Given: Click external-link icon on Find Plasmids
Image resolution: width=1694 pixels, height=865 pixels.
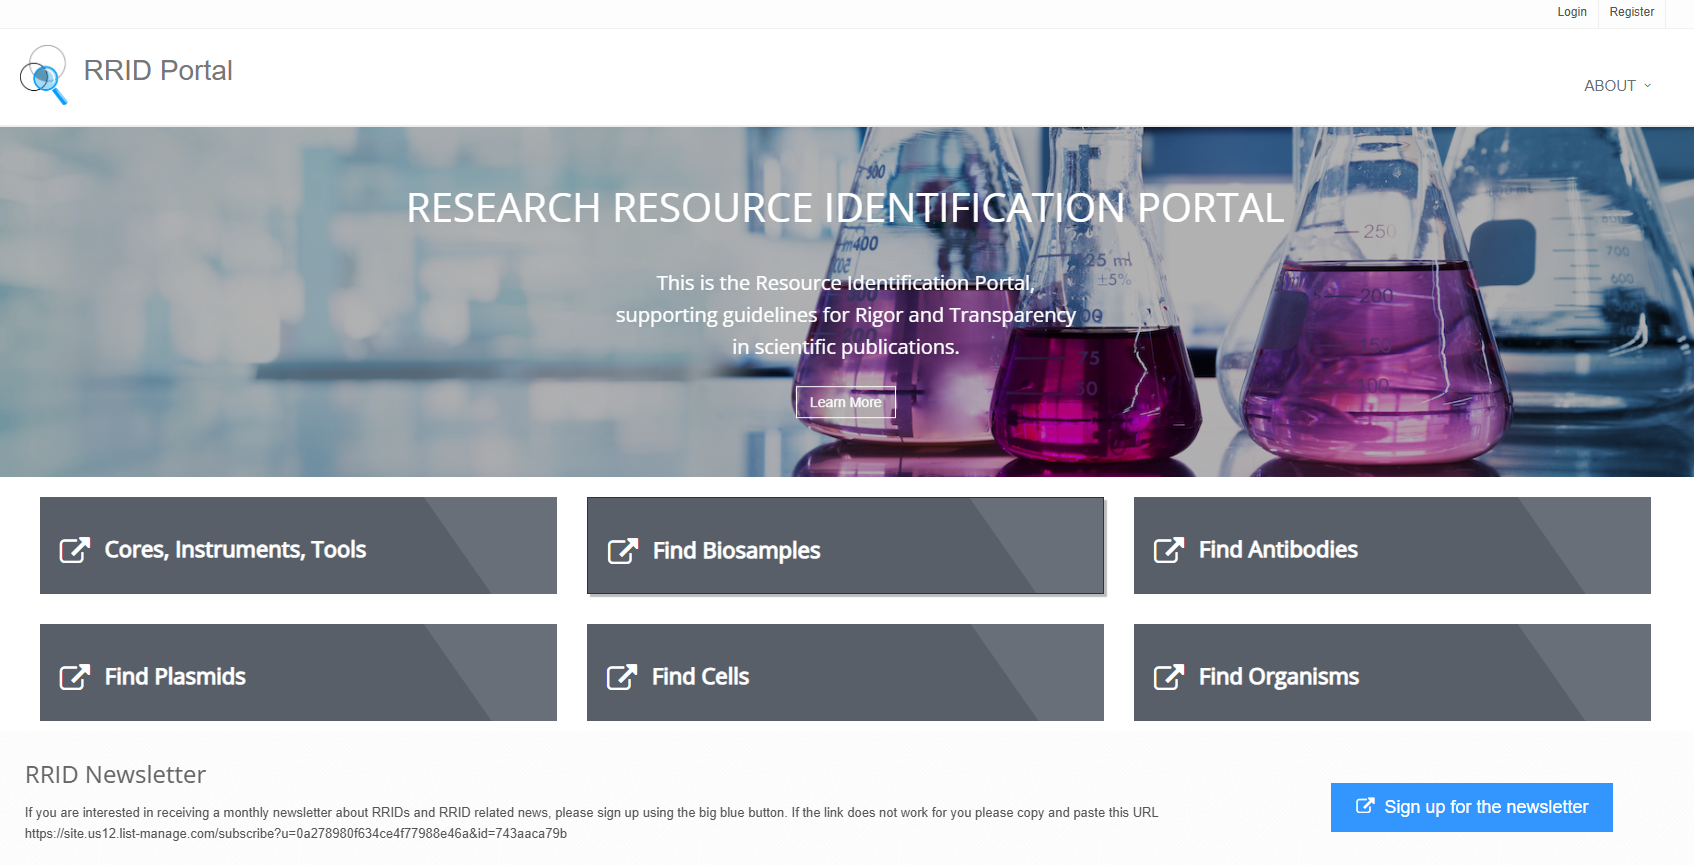Looking at the screenshot, I should 75,677.
